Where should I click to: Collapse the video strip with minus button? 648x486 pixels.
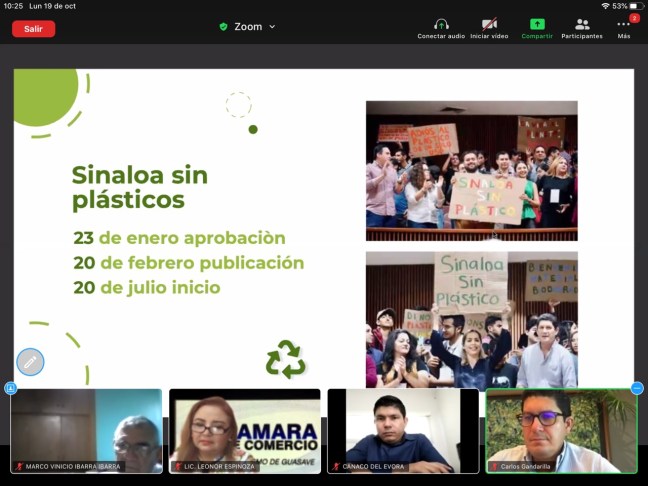click(x=637, y=388)
